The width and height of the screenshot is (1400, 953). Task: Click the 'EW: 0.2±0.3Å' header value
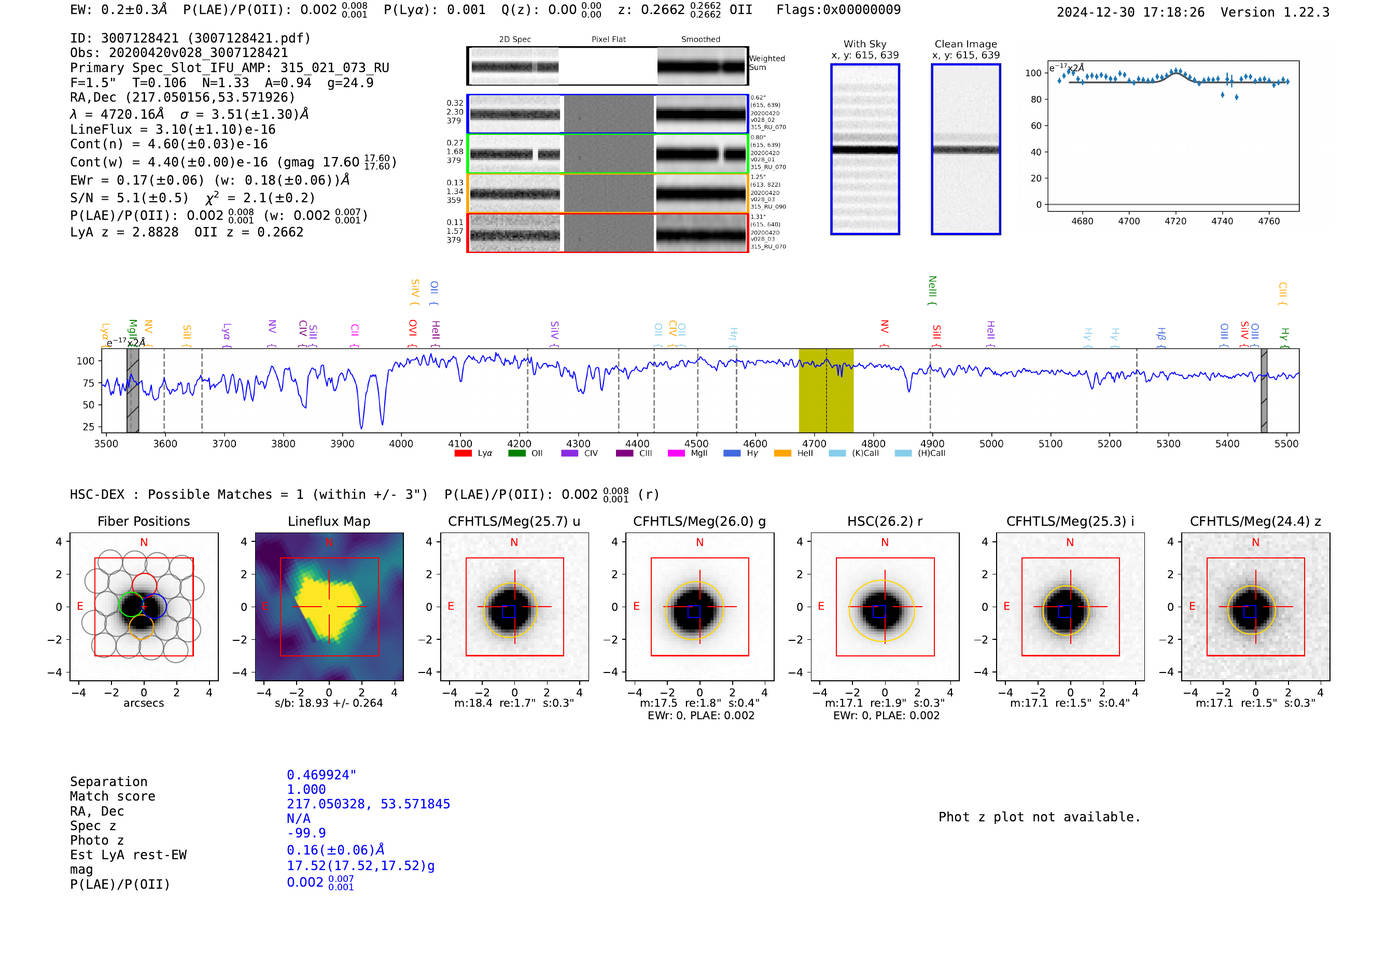tap(119, 10)
